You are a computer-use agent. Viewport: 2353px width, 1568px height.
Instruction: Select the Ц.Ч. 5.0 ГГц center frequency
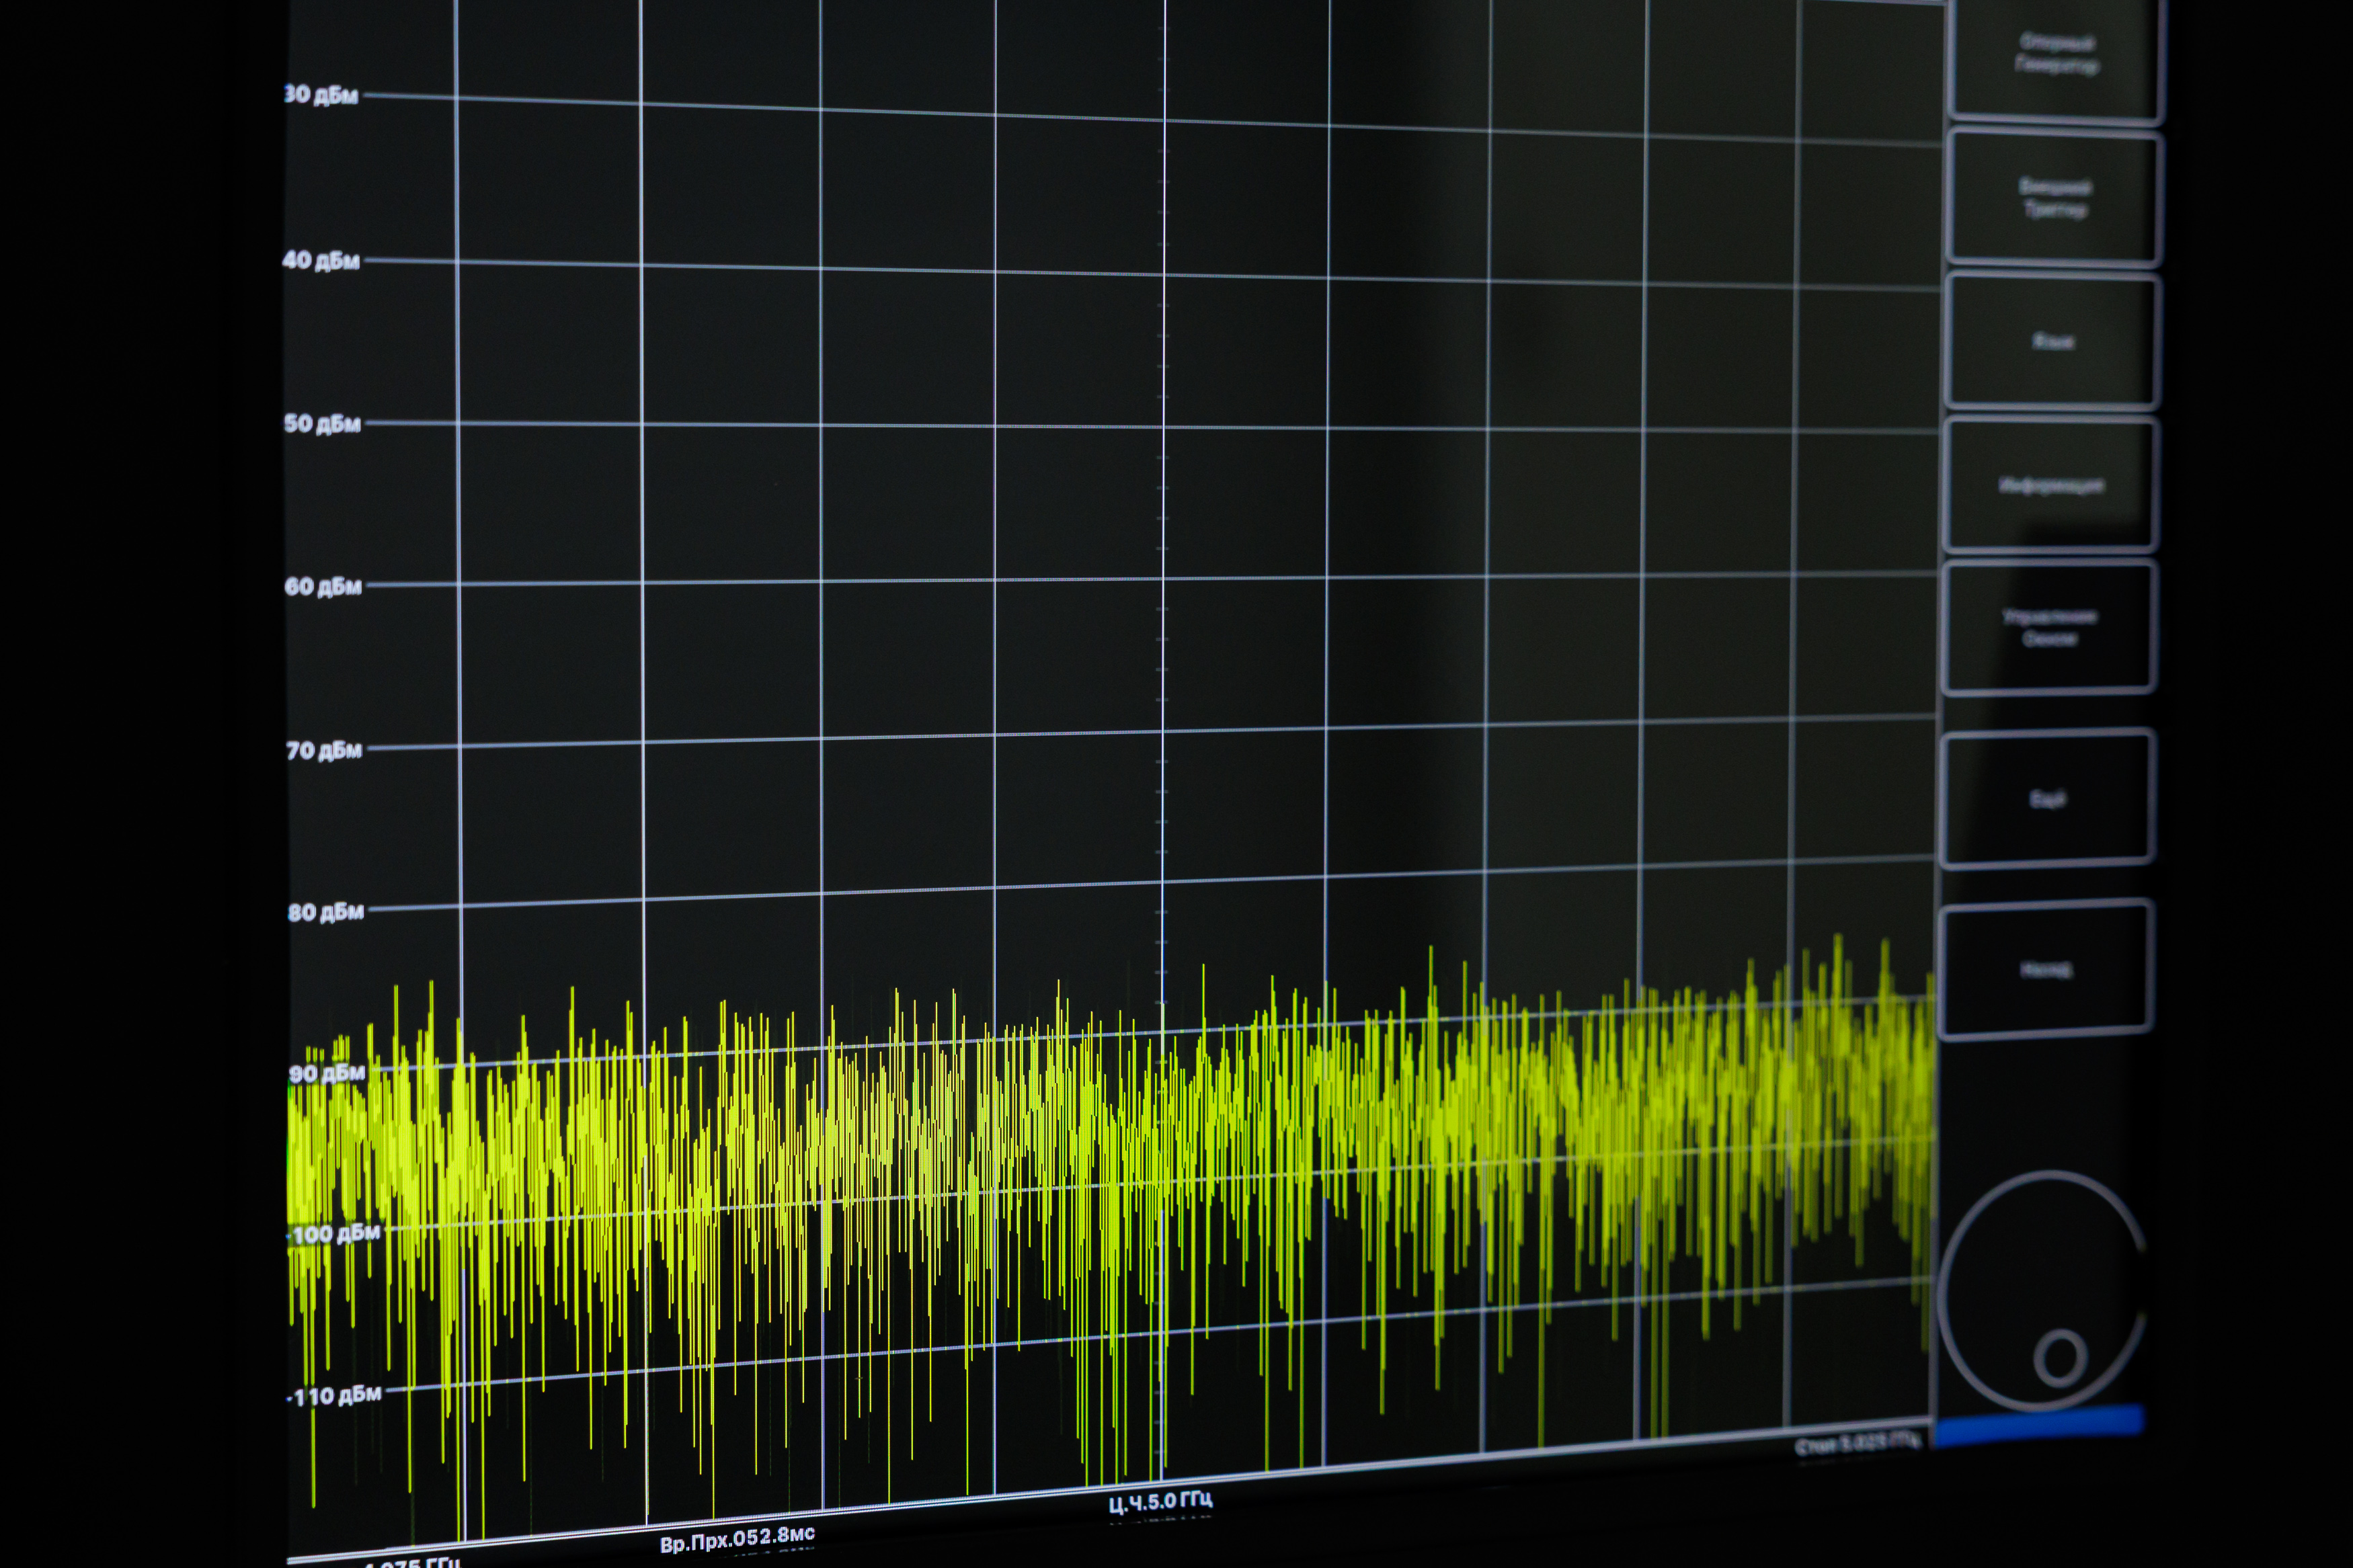click(x=1160, y=1501)
